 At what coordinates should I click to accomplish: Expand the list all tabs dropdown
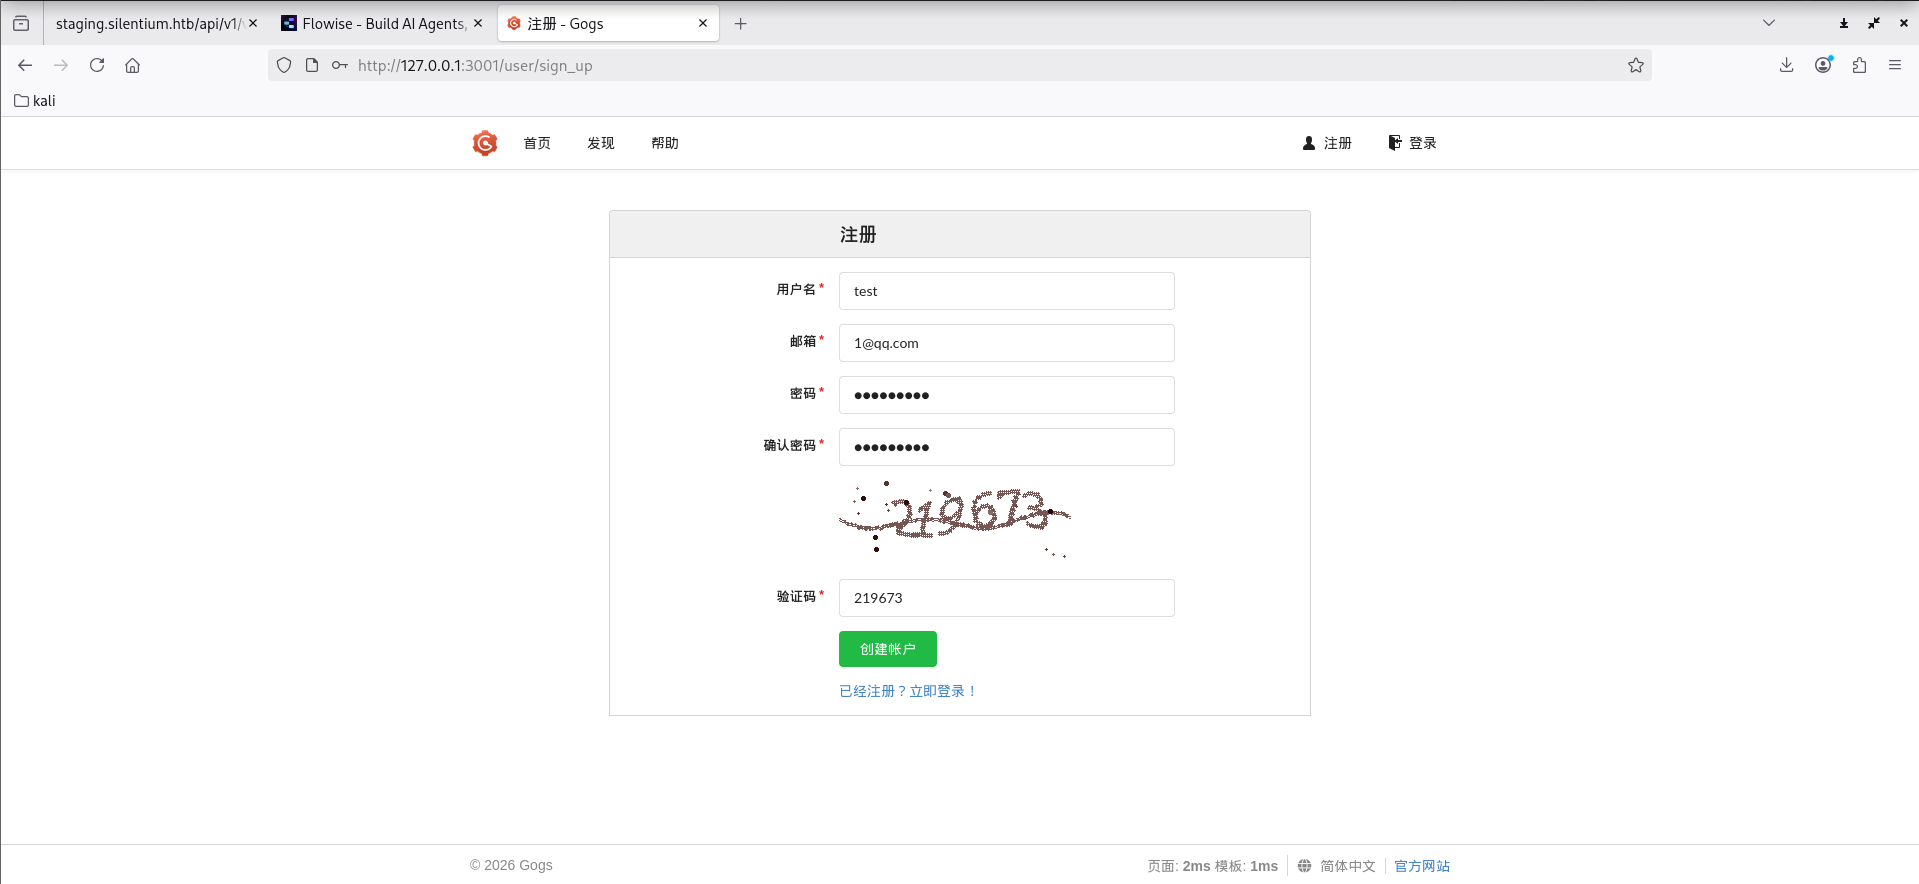(x=1768, y=23)
